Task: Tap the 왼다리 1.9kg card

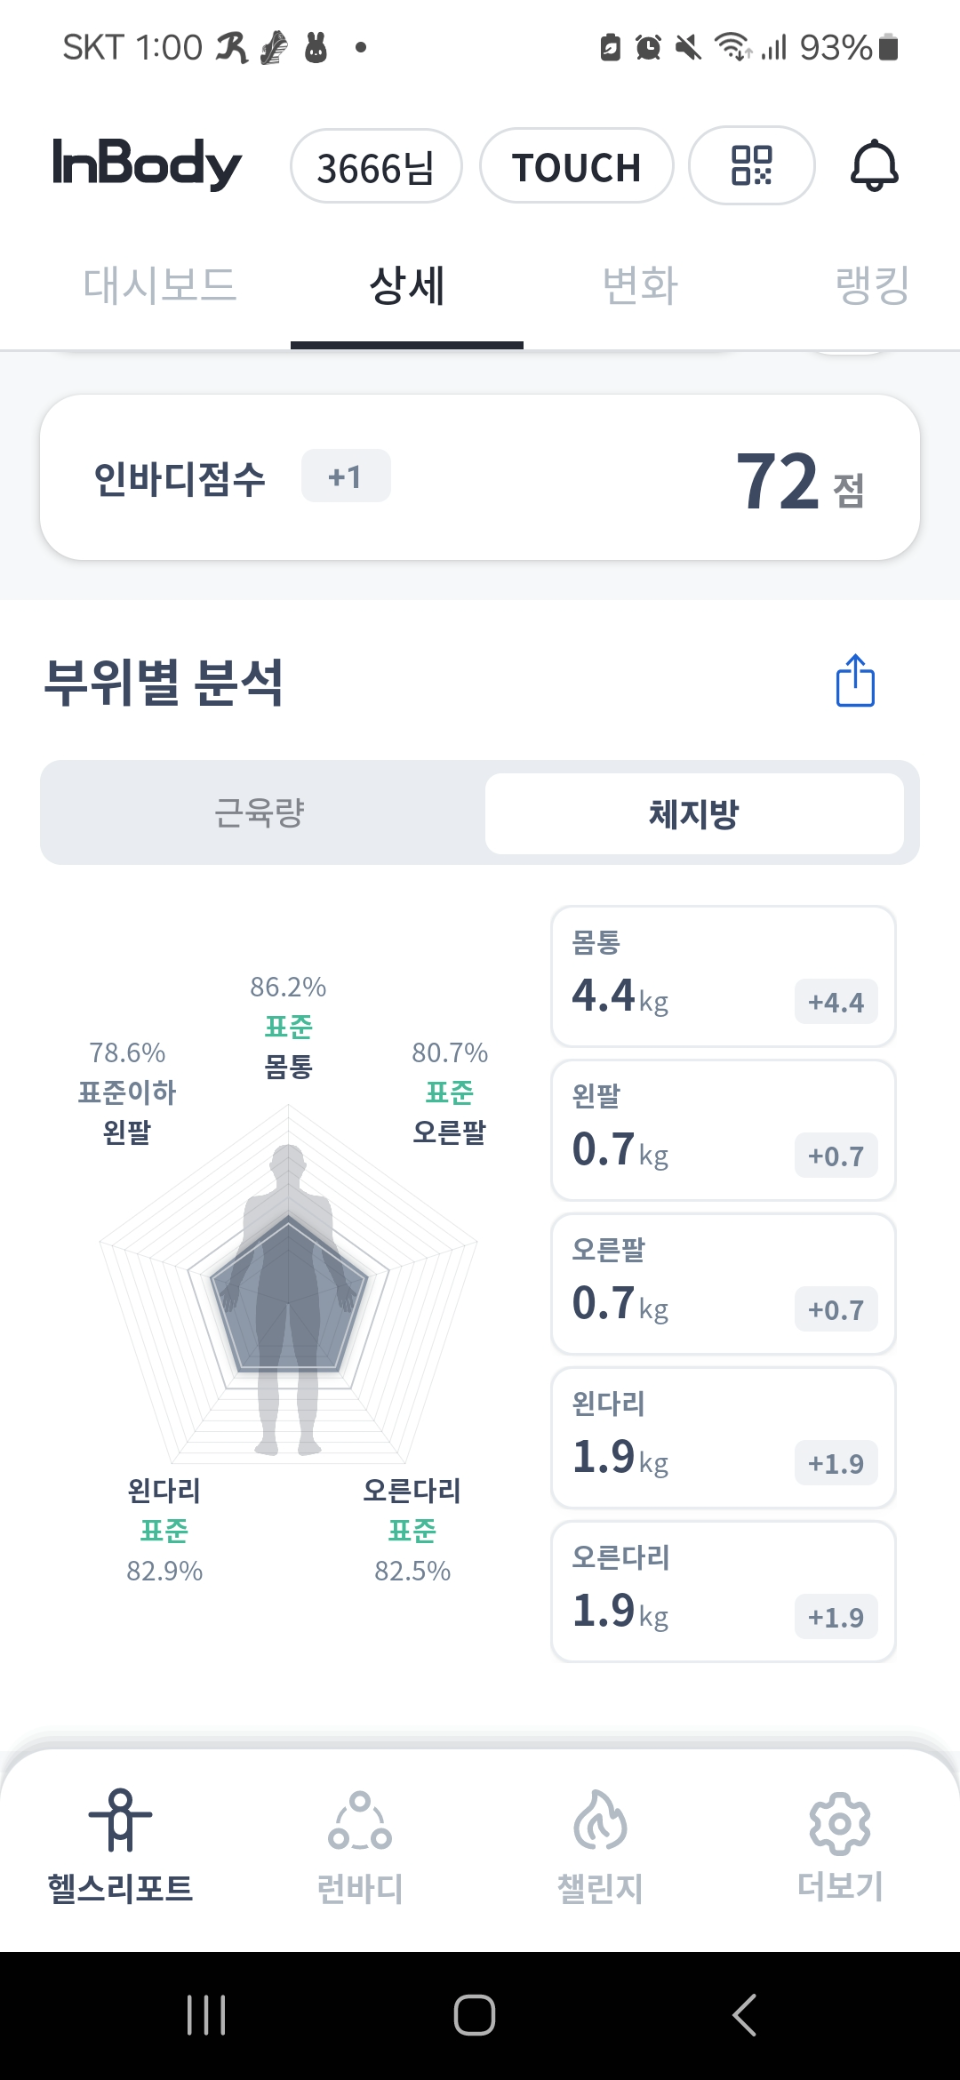Action: 723,1438
